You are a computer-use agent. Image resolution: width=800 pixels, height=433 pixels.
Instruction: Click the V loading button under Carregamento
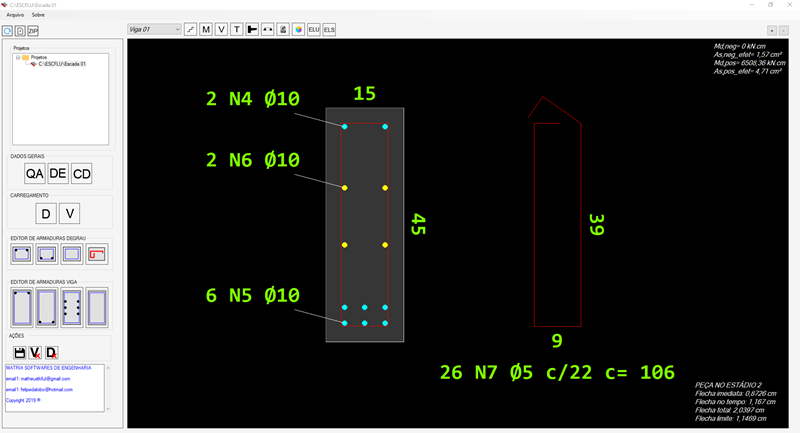[x=69, y=214]
